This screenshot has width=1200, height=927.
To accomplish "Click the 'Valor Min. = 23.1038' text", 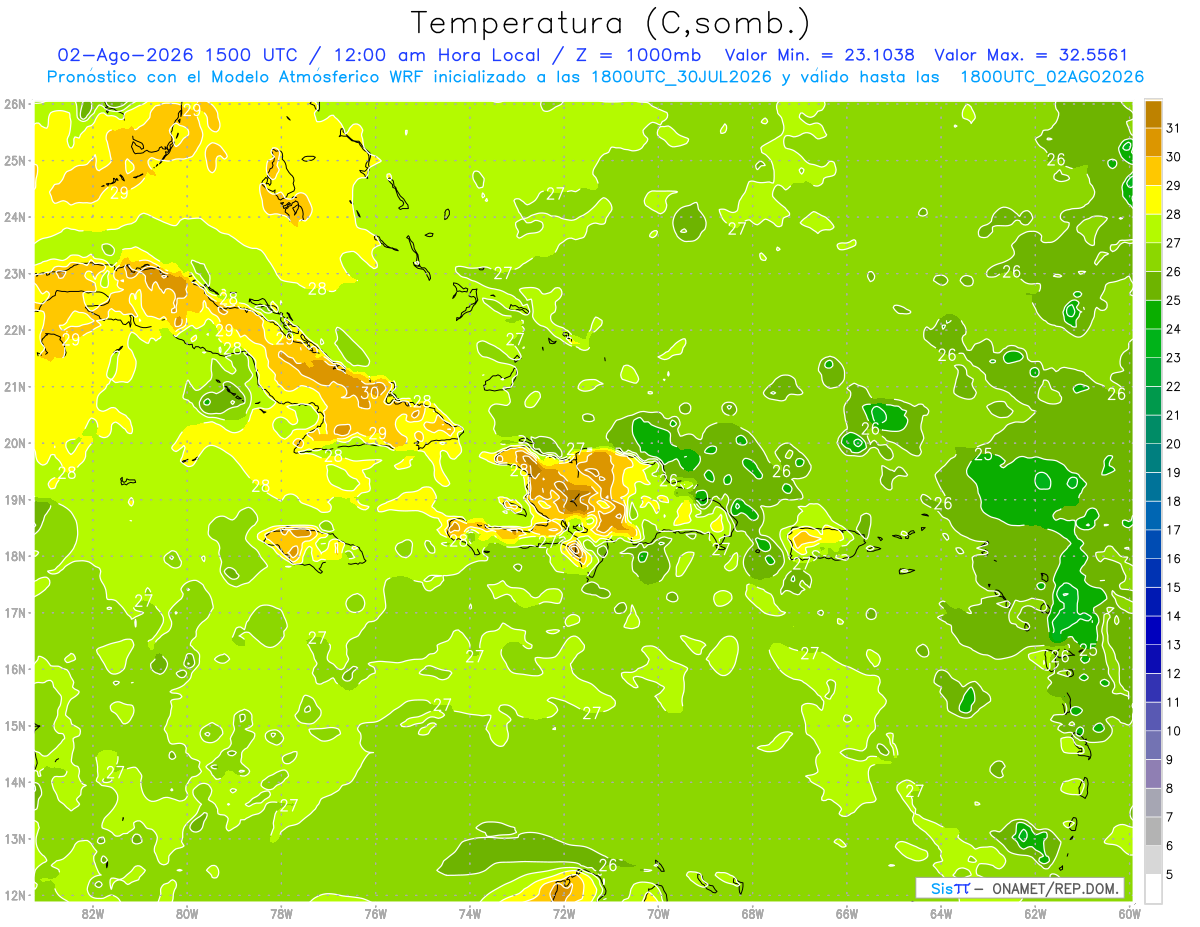I will (x=819, y=55).
